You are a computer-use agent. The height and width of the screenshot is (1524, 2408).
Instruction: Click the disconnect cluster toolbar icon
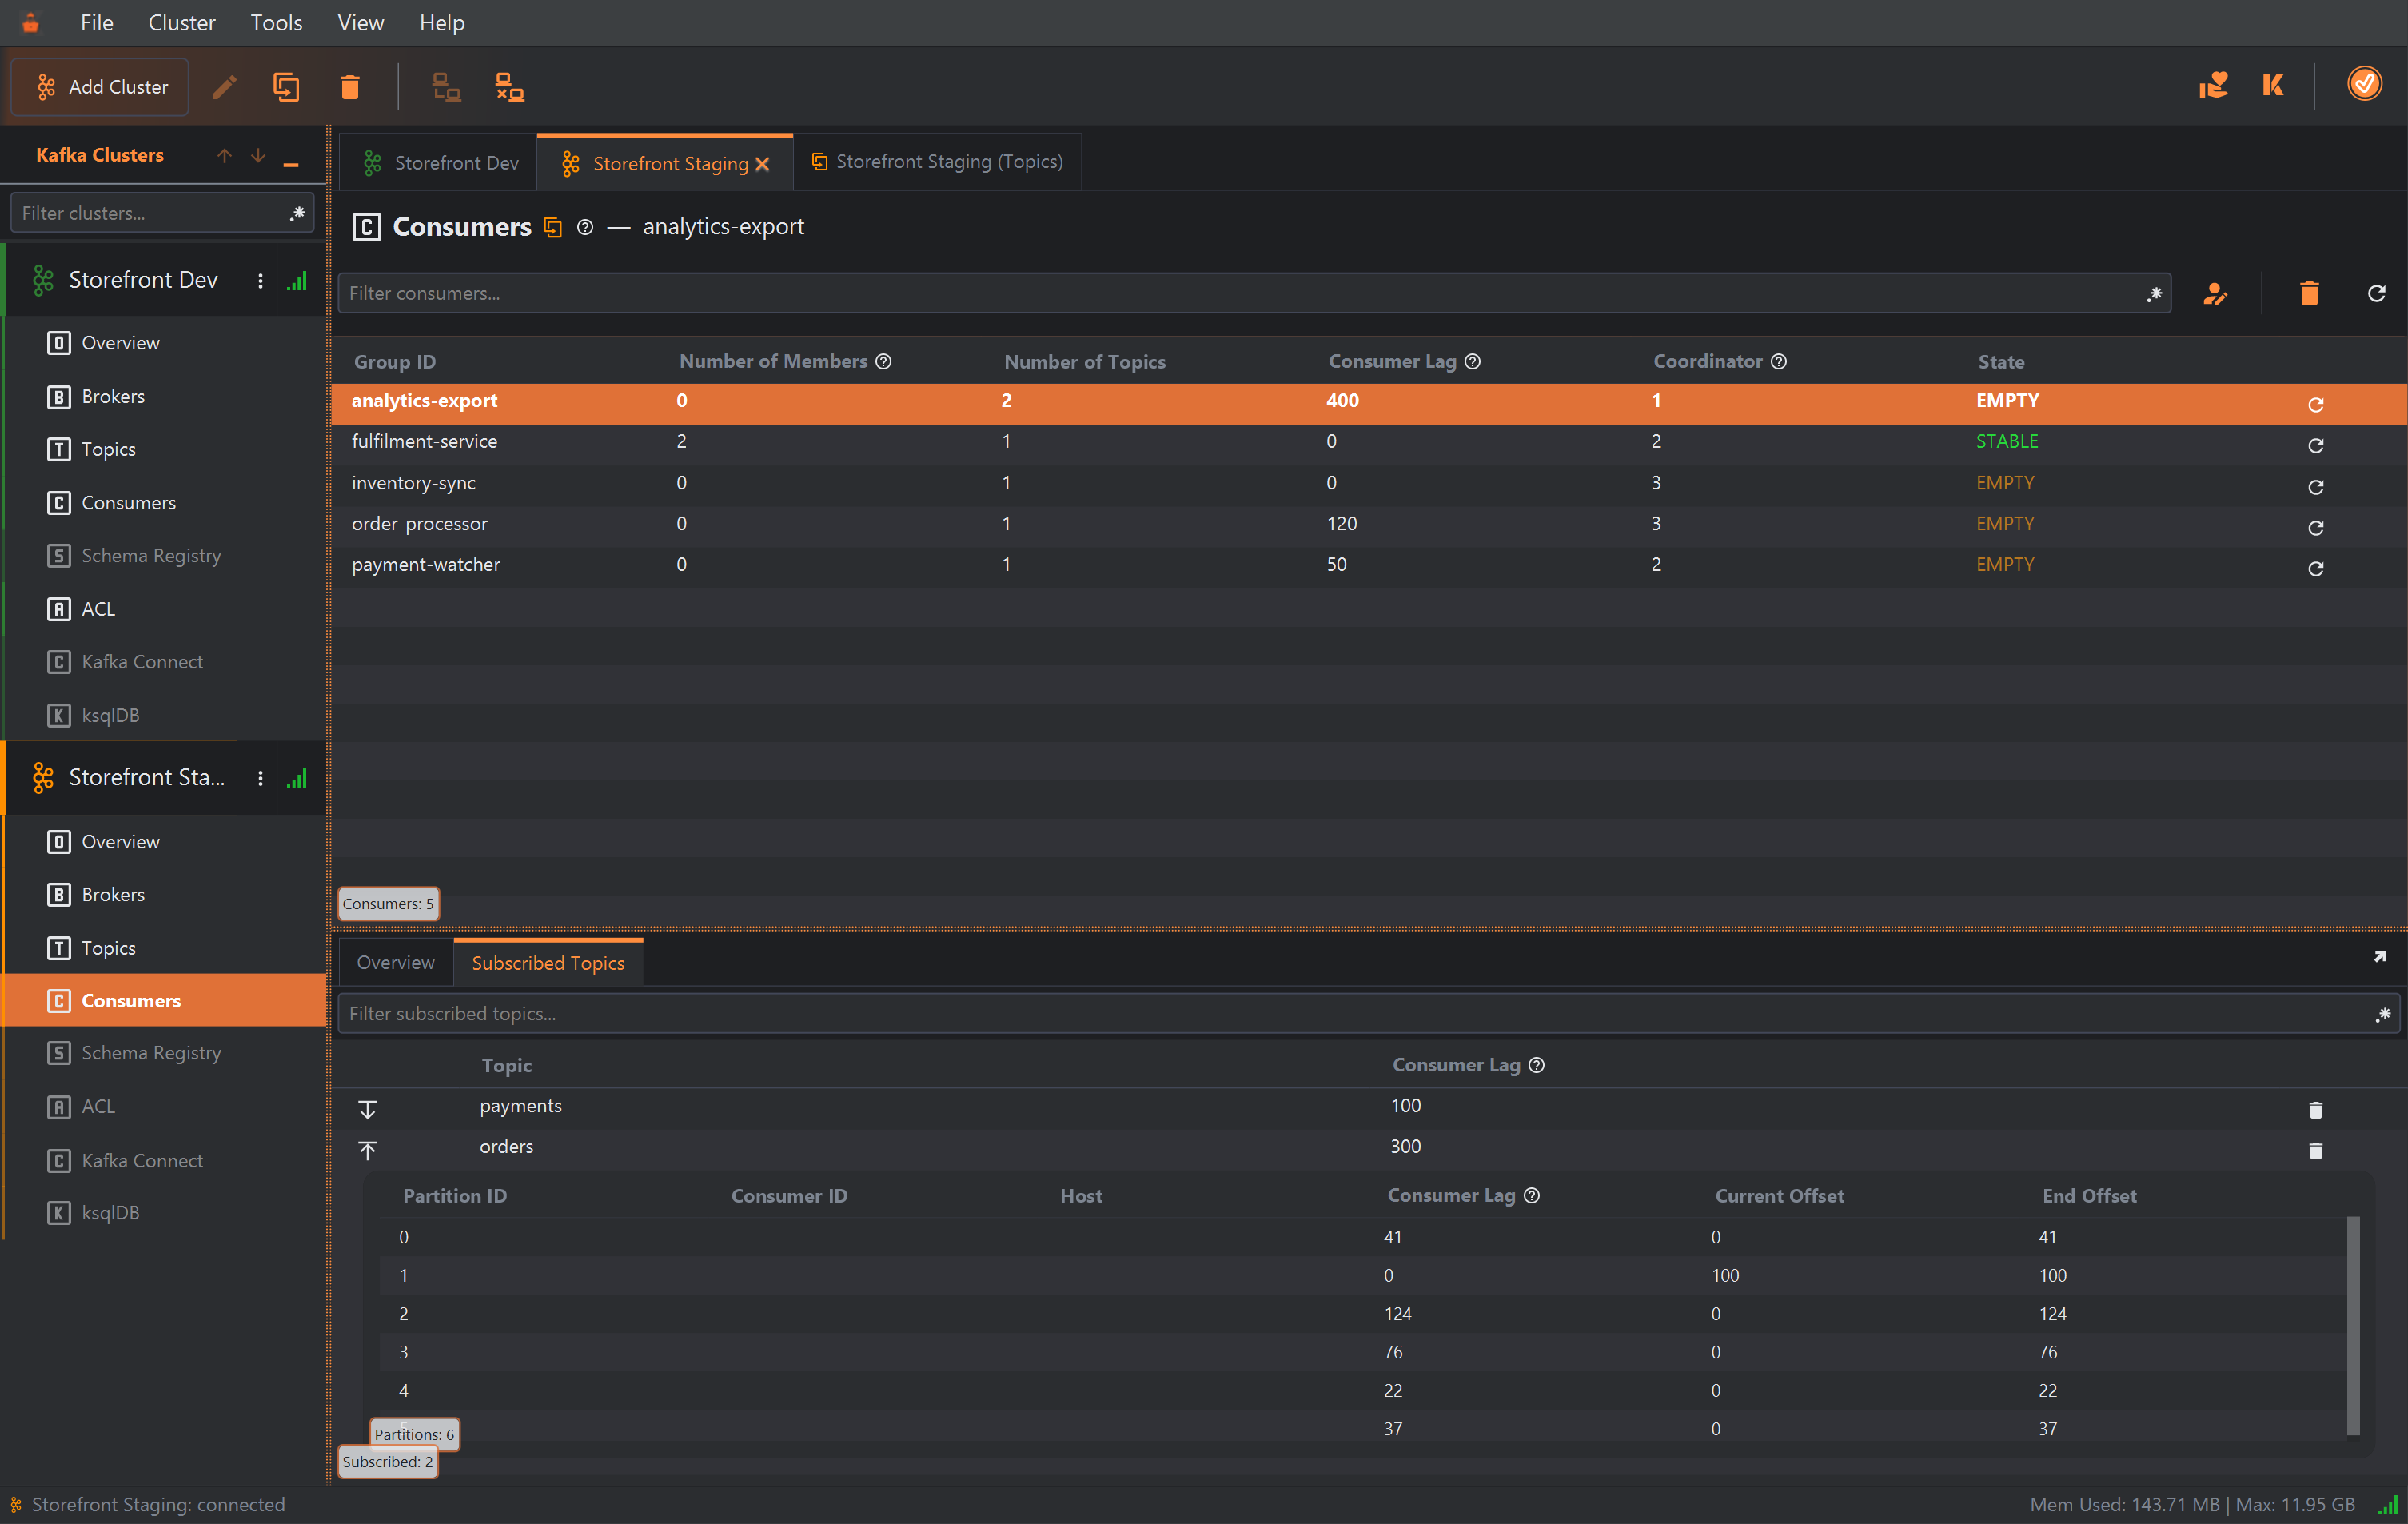(x=510, y=87)
